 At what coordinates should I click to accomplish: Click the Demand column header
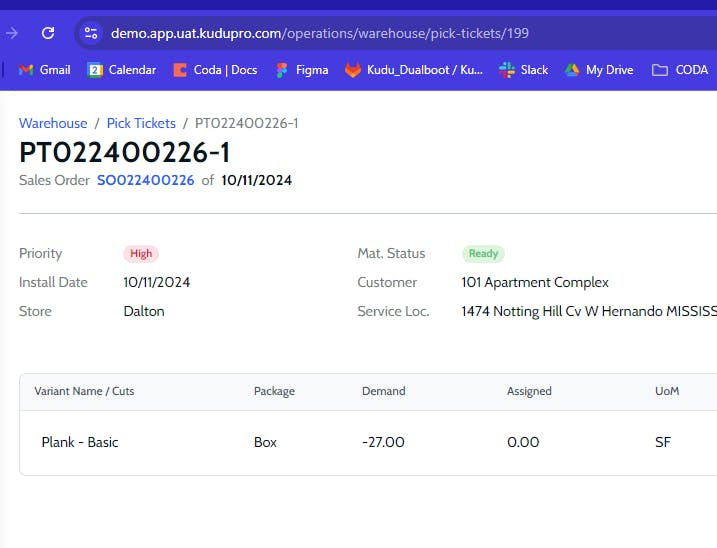(384, 391)
